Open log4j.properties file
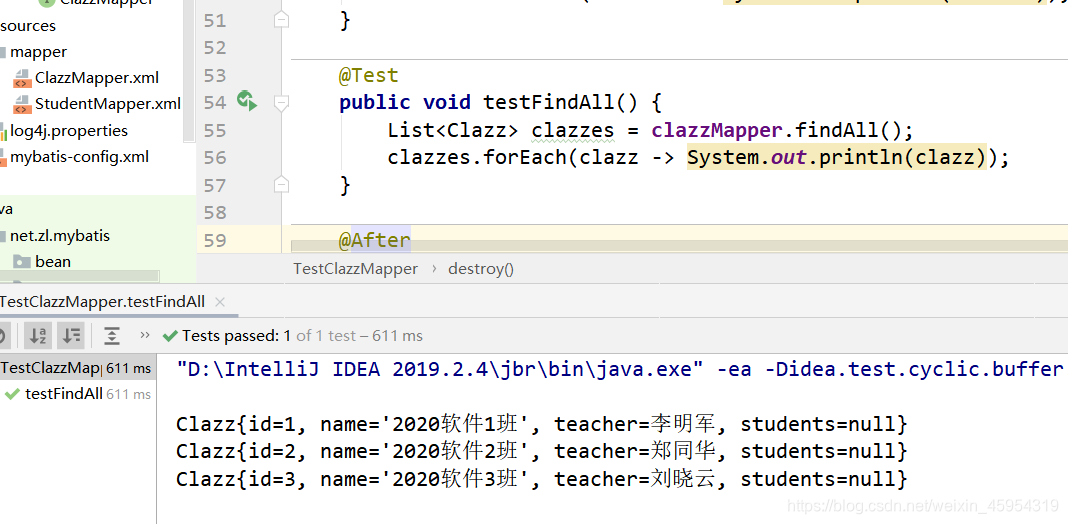Image resolution: width=1068 pixels, height=524 pixels. point(69,130)
